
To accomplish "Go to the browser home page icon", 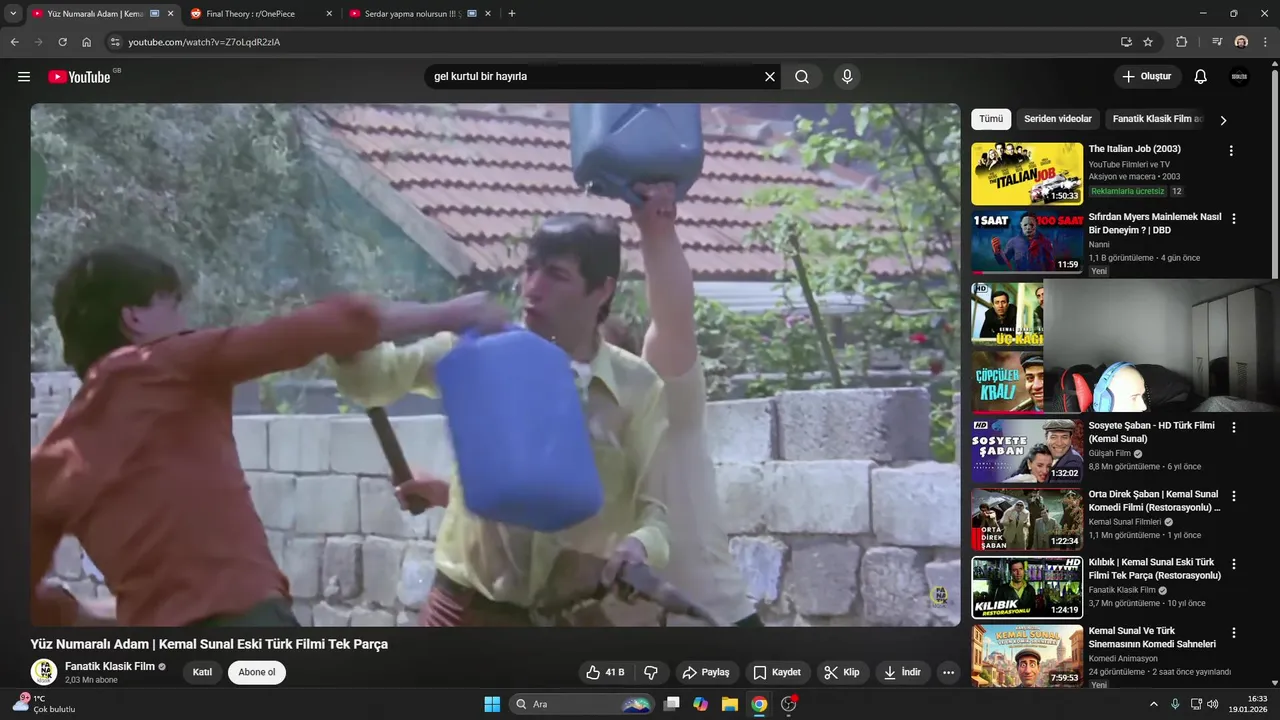I will coord(87,42).
